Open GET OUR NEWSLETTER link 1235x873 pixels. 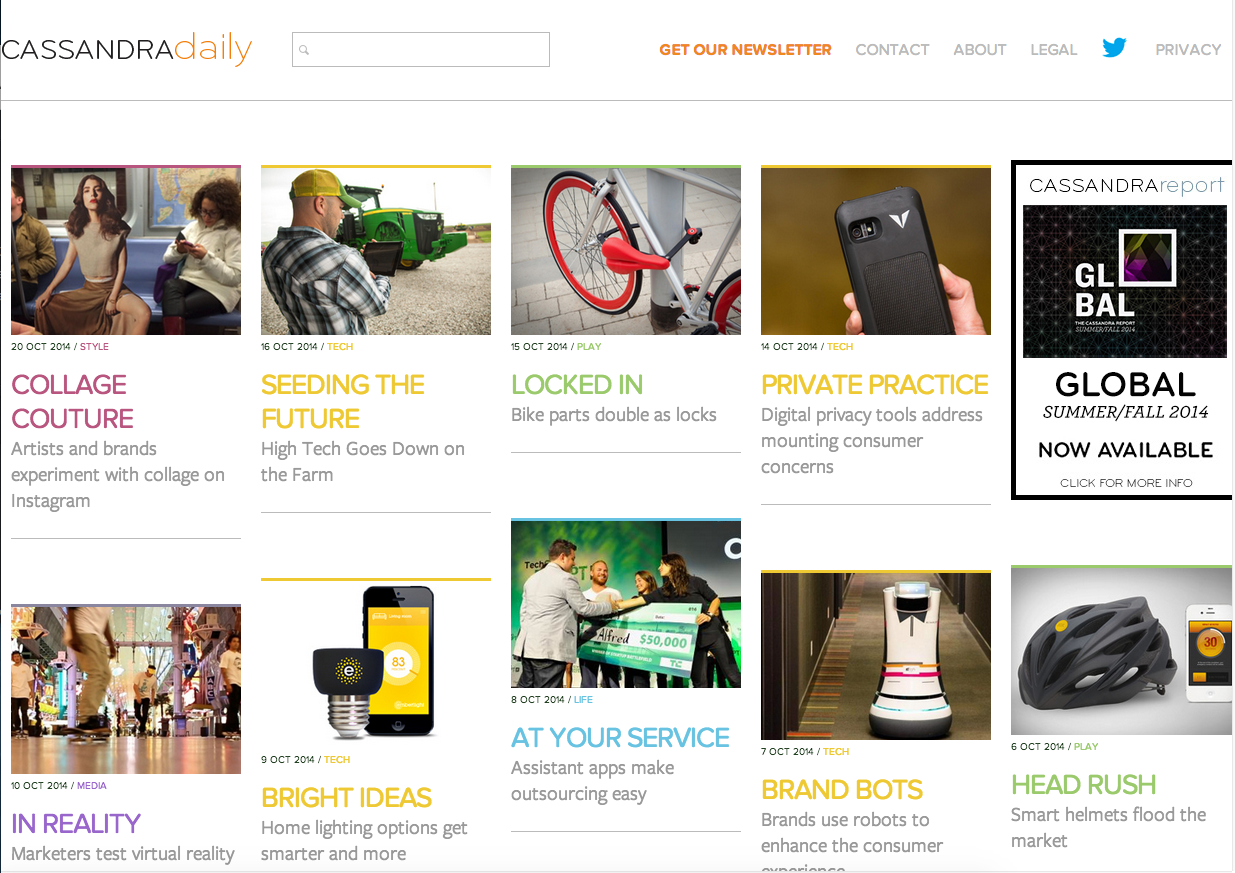pos(745,49)
